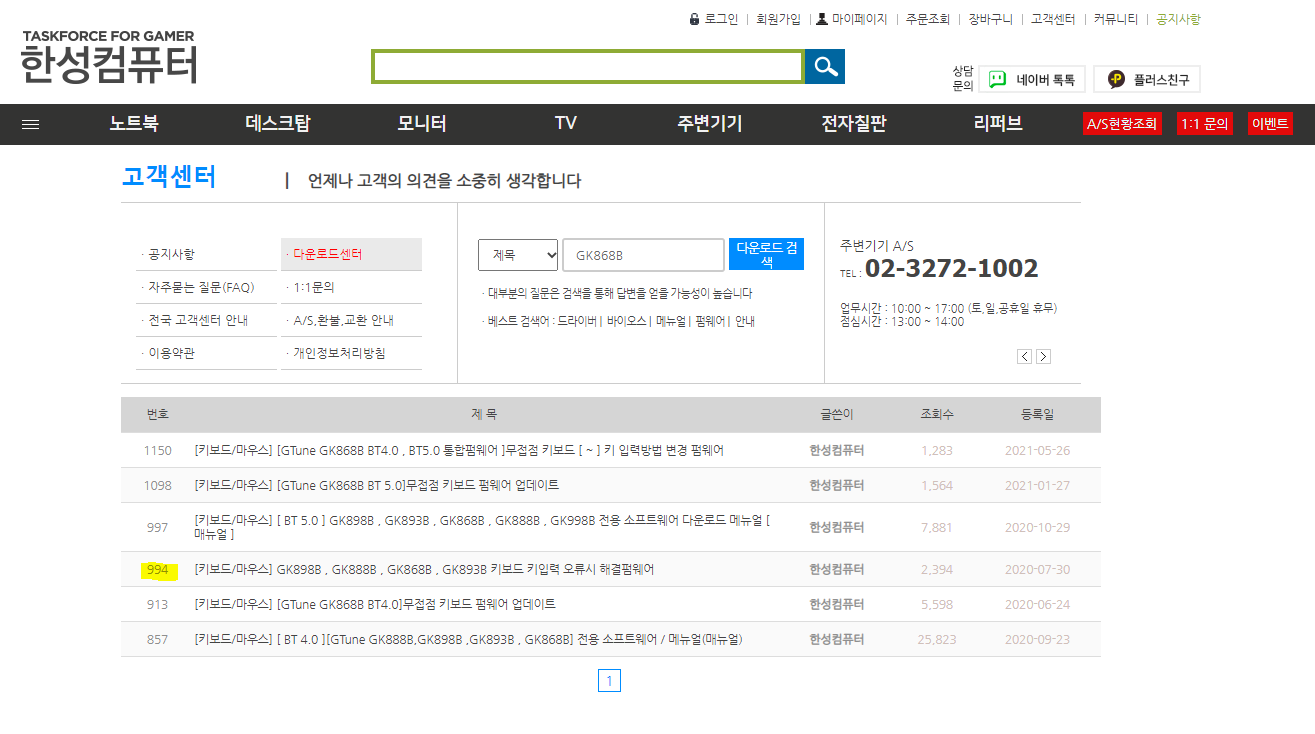Open post 857 BT 4.0 전용 소프트웨어

pyautogui.click(x=468, y=639)
